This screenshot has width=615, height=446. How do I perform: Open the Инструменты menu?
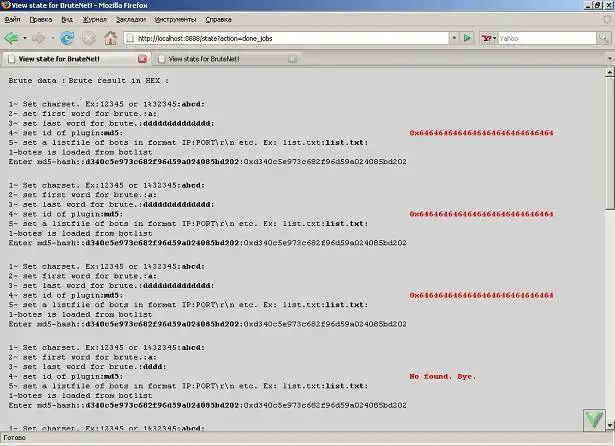click(x=175, y=19)
